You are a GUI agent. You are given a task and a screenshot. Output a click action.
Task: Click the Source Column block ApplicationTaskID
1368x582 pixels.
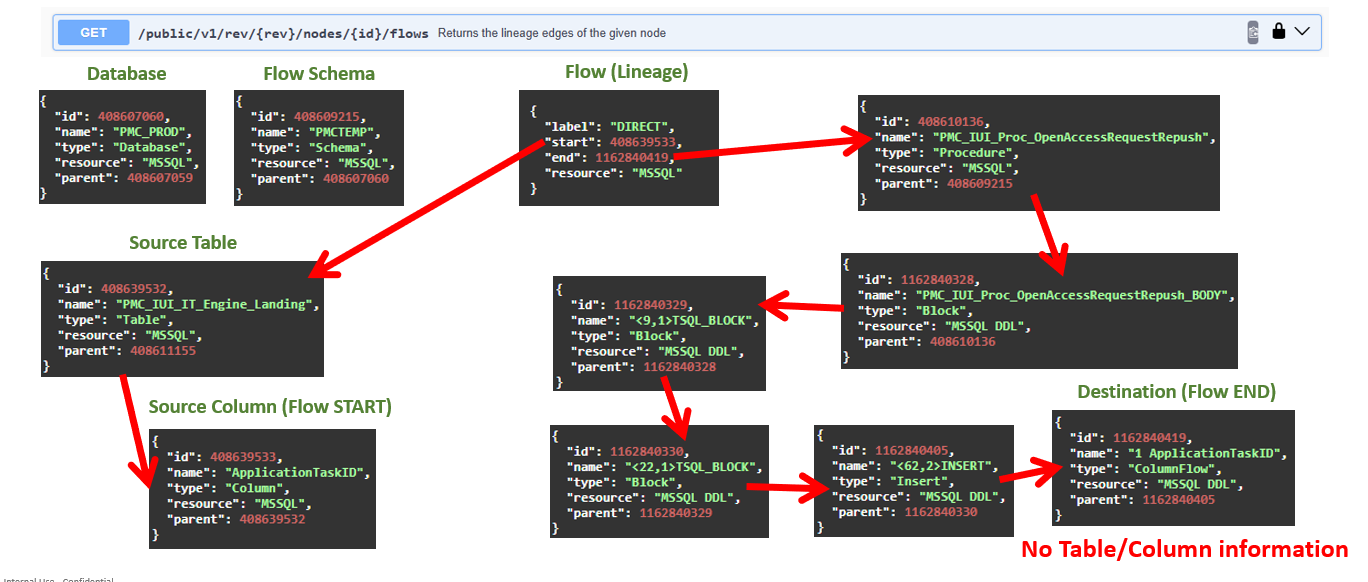tap(262, 488)
